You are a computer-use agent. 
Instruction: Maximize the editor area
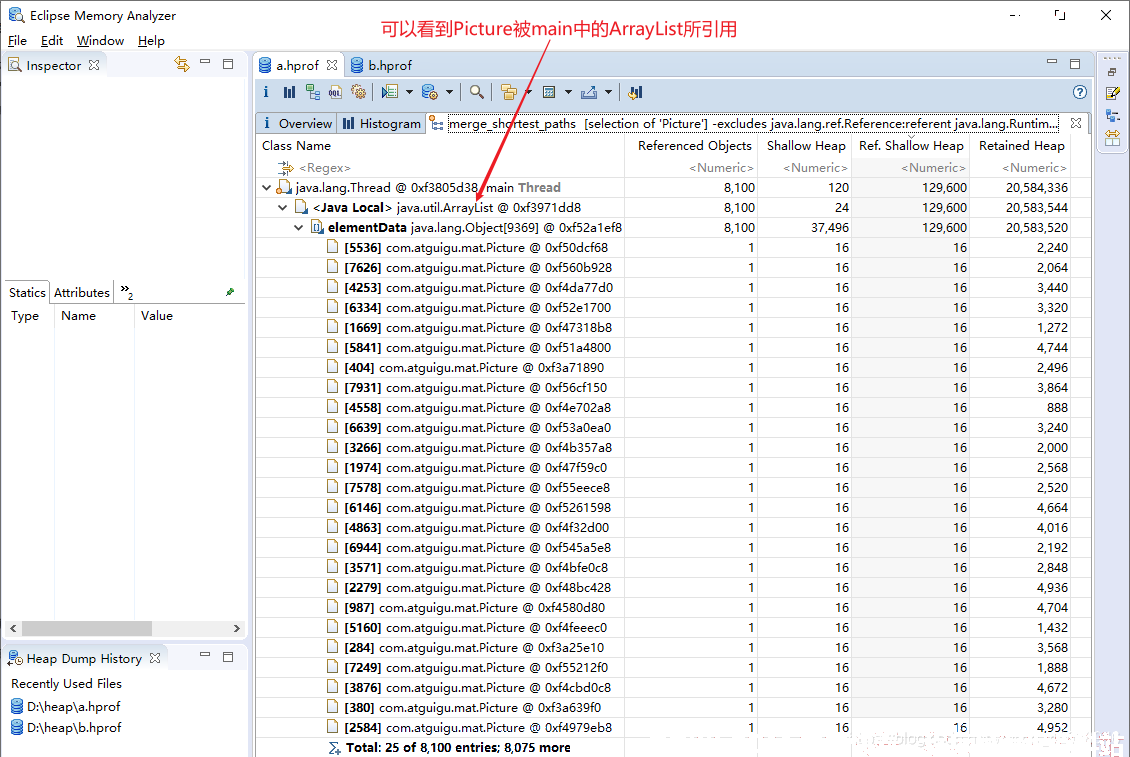(x=1075, y=63)
